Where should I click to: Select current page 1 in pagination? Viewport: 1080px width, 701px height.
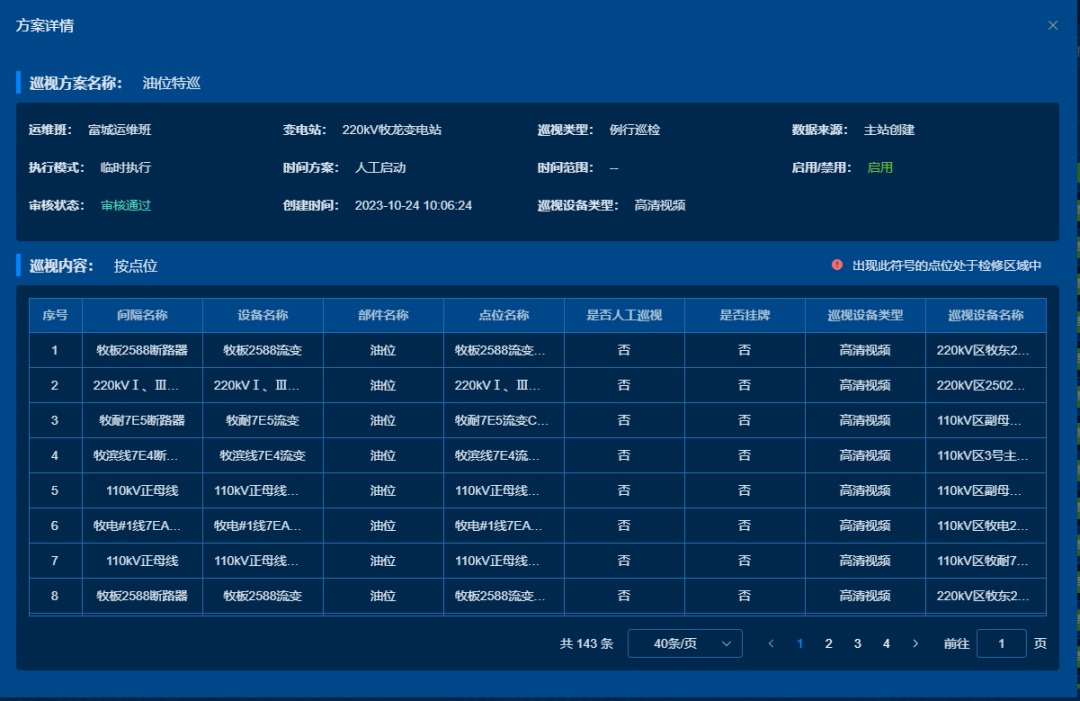[799, 644]
